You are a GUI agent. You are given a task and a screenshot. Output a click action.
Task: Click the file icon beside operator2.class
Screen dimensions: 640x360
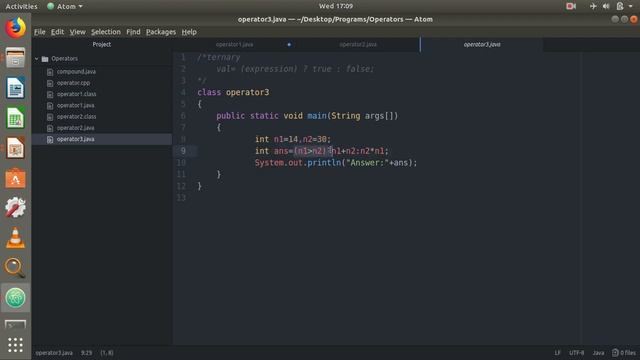50,117
